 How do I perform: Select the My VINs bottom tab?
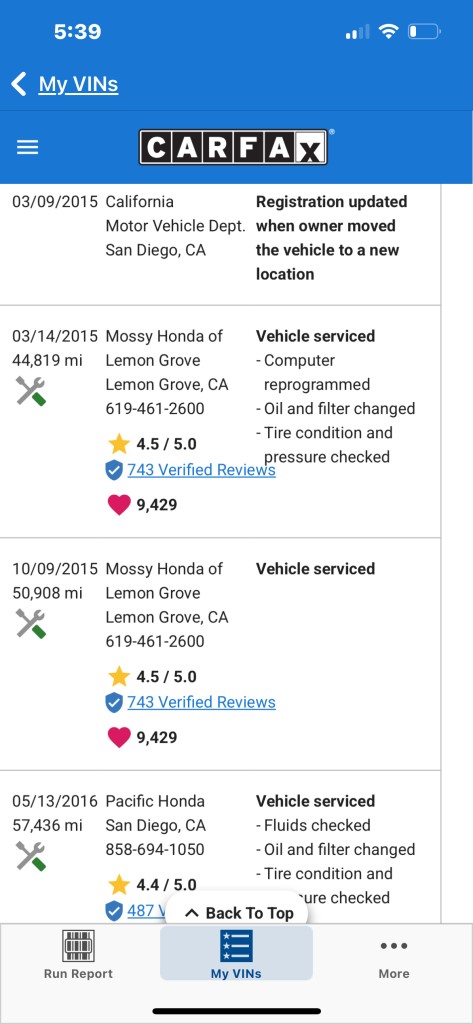tap(236, 953)
